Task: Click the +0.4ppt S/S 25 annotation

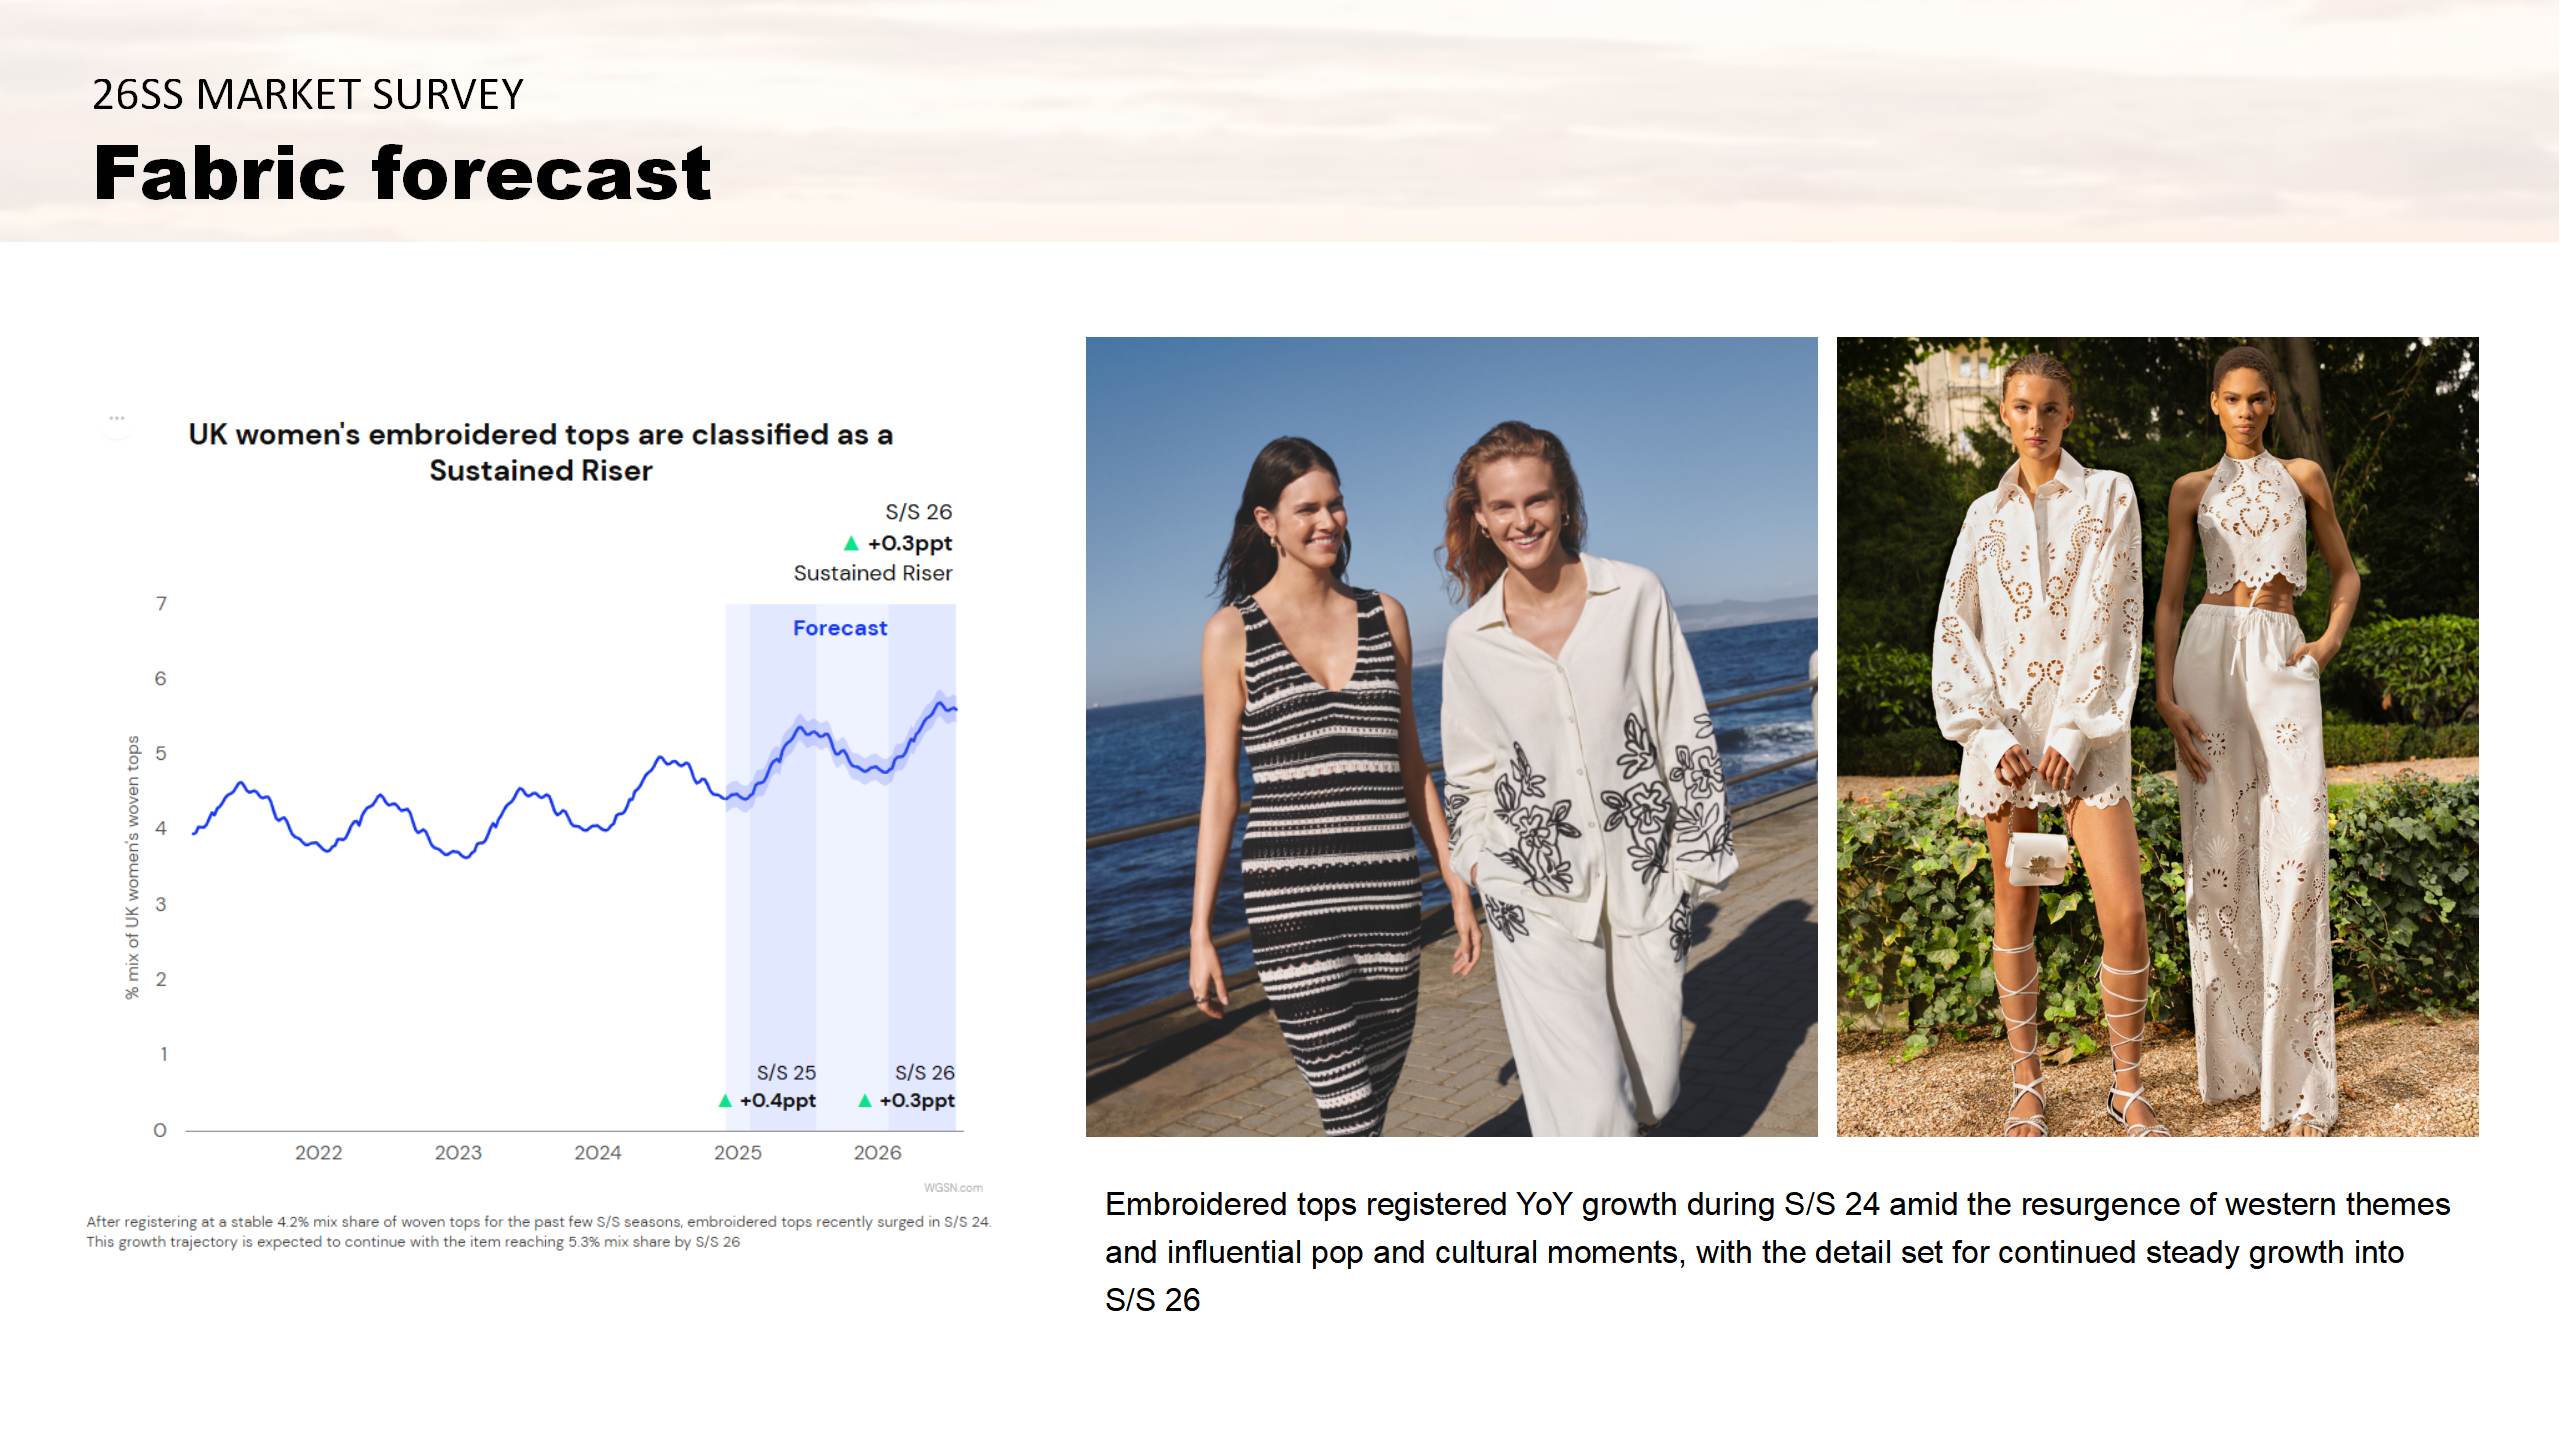Action: [x=777, y=1101]
